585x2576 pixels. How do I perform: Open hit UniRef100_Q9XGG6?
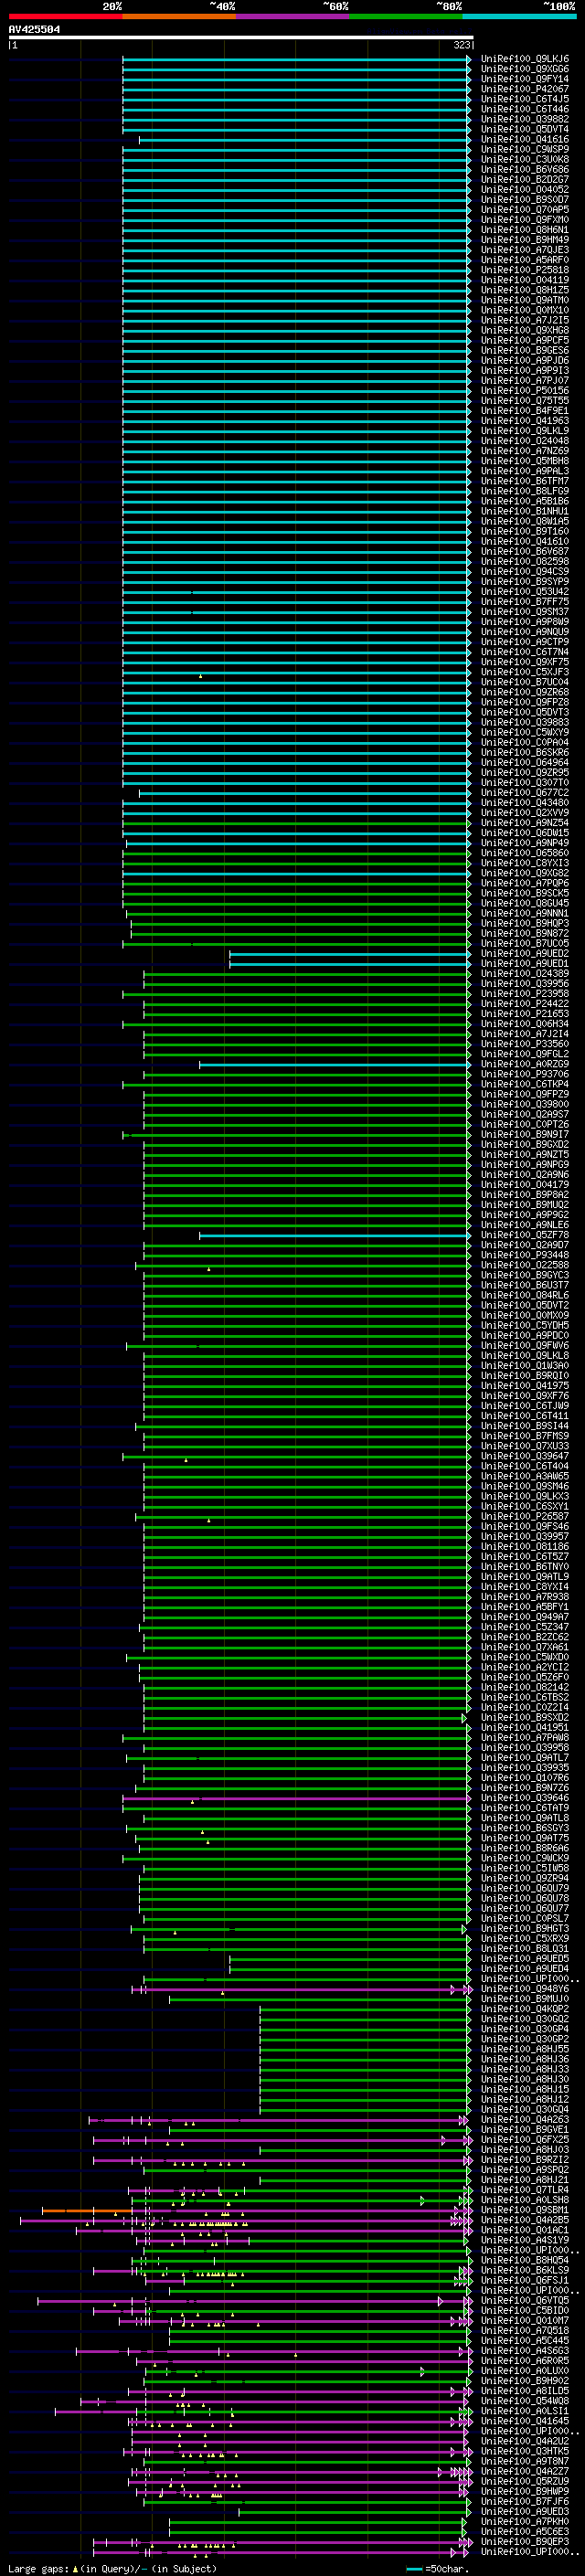pos(525,69)
